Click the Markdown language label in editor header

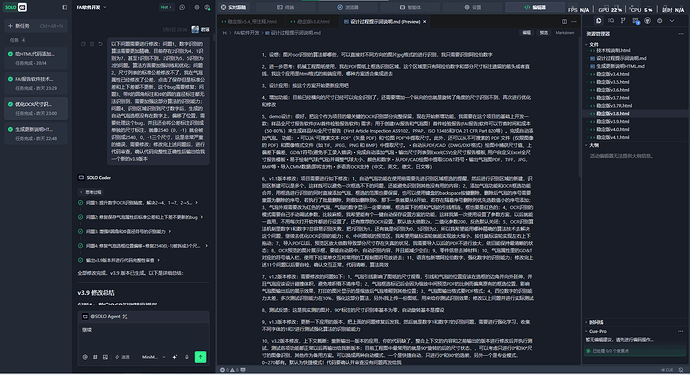point(565,33)
